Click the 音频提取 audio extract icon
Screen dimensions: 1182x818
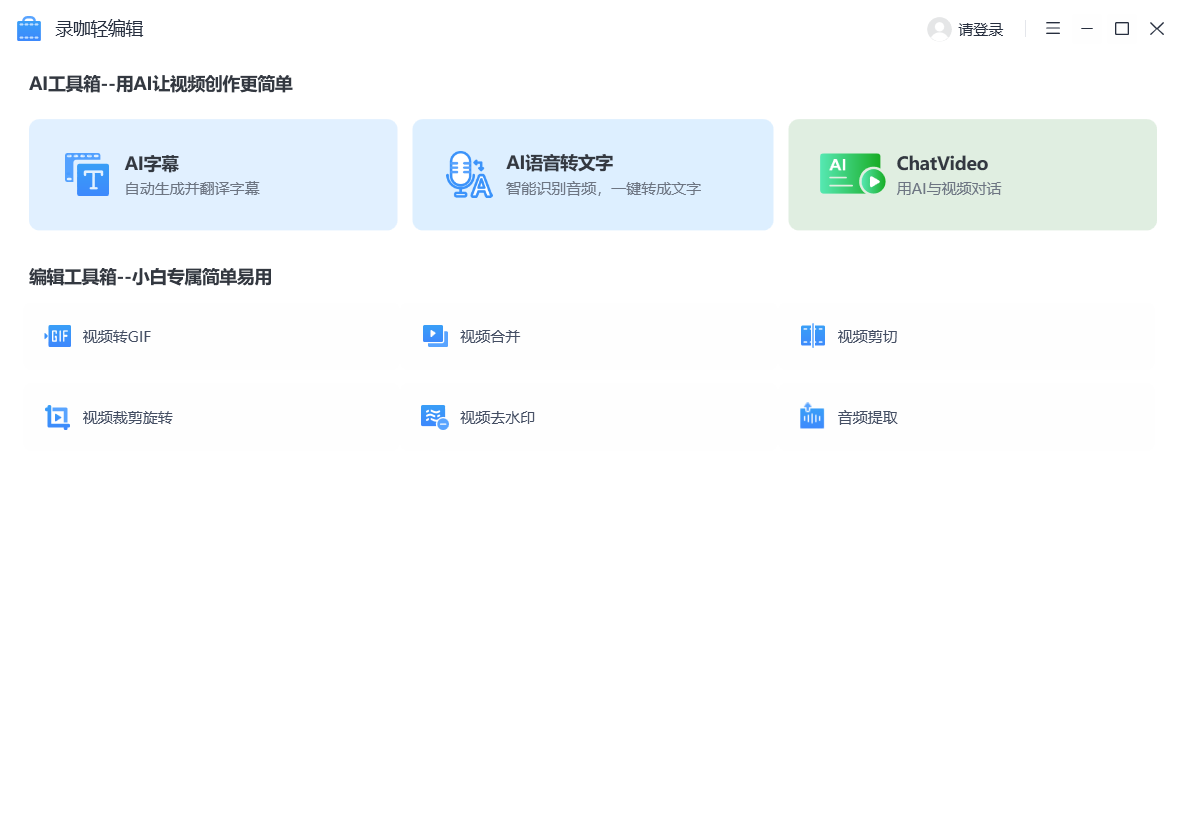812,417
